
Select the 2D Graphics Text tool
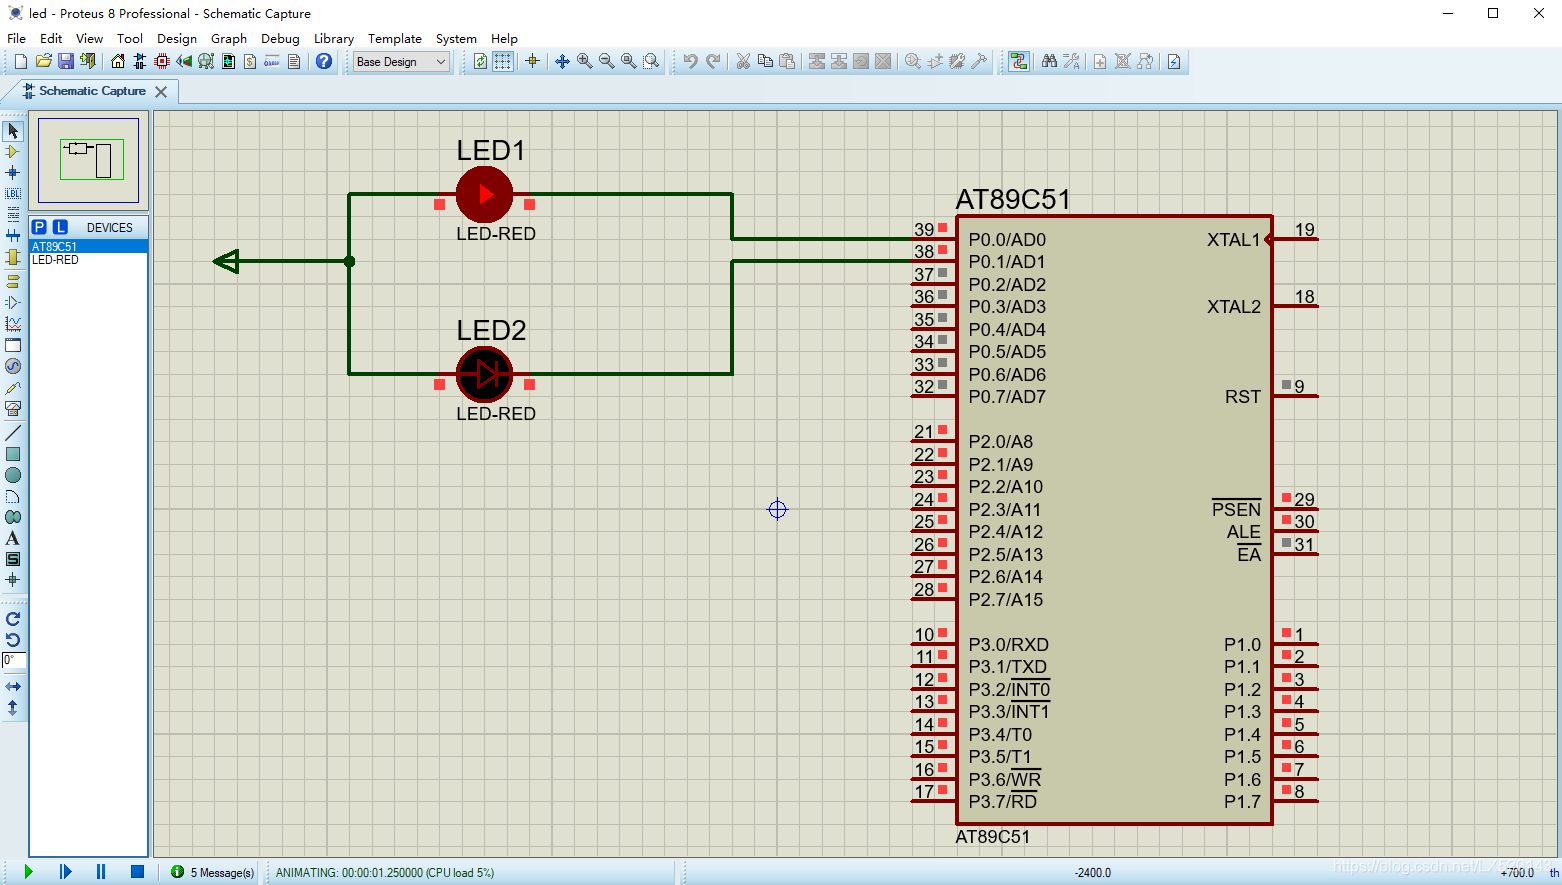[x=13, y=538]
